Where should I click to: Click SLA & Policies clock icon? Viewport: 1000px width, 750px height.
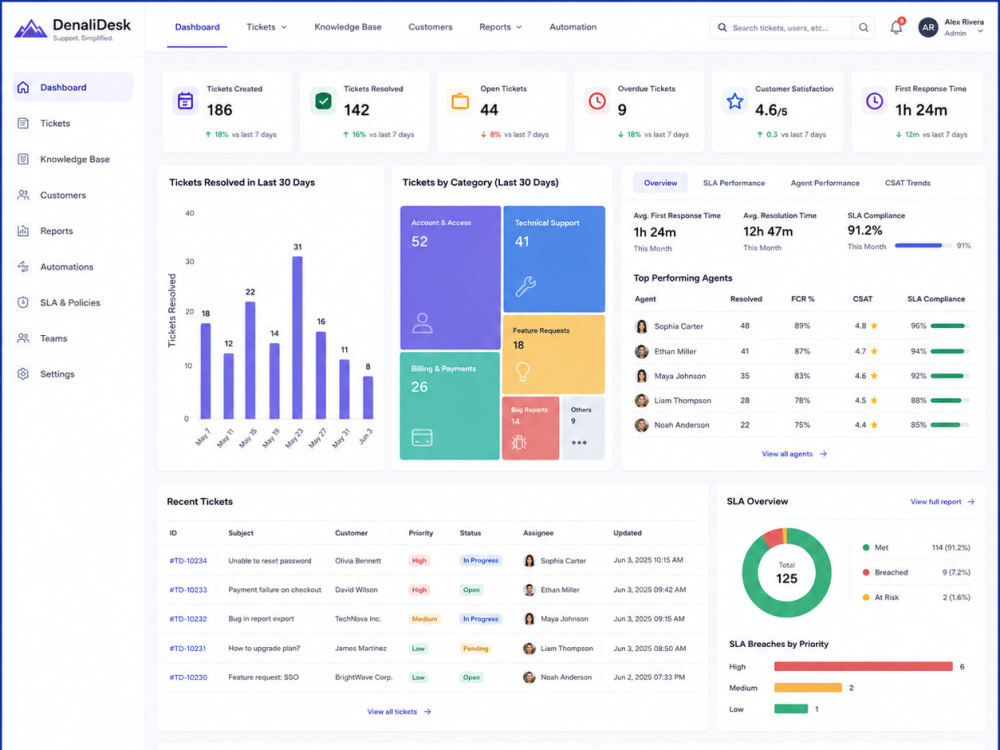click(x=23, y=302)
